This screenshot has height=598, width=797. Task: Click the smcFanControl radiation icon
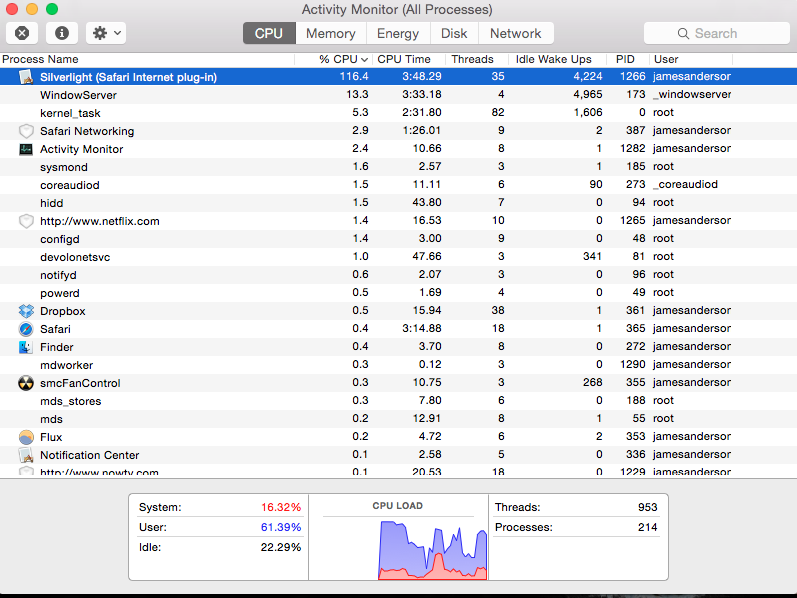tap(26, 383)
